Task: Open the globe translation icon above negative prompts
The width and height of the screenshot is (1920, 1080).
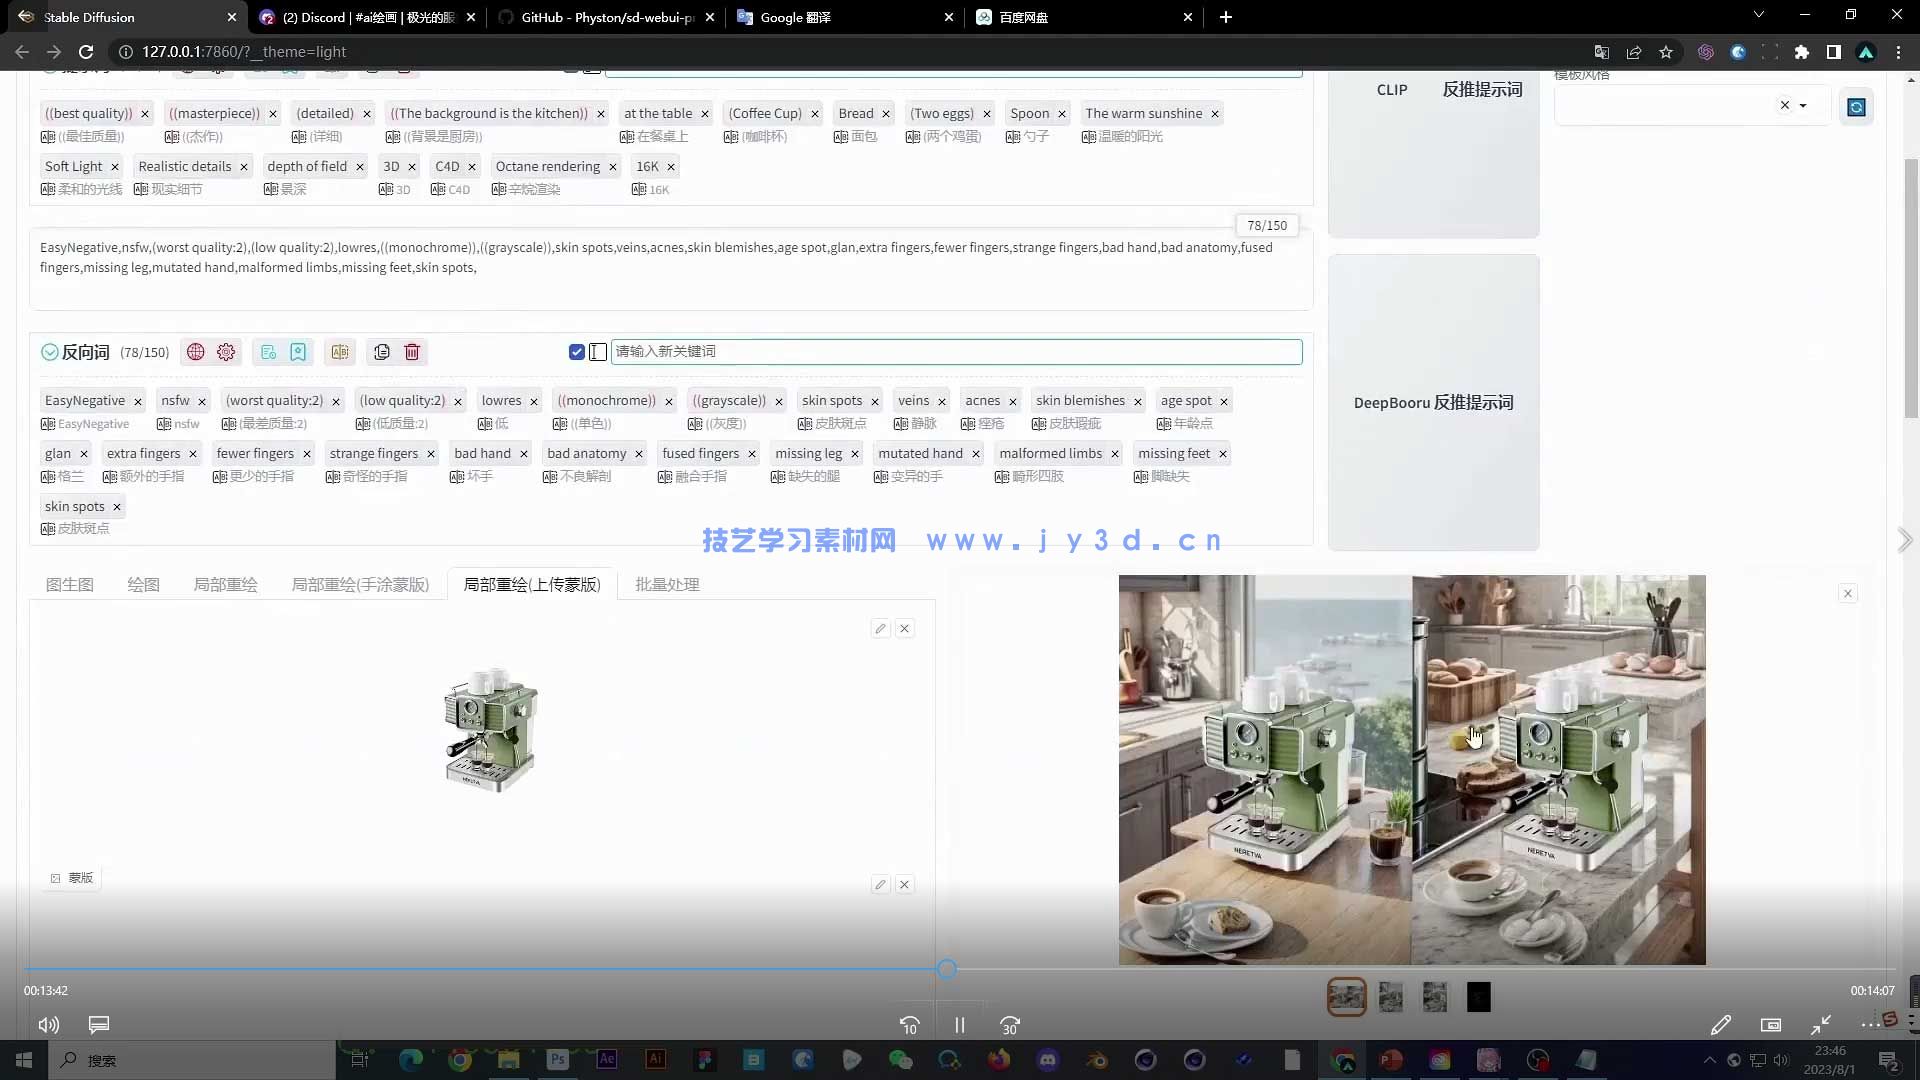Action: 195,352
